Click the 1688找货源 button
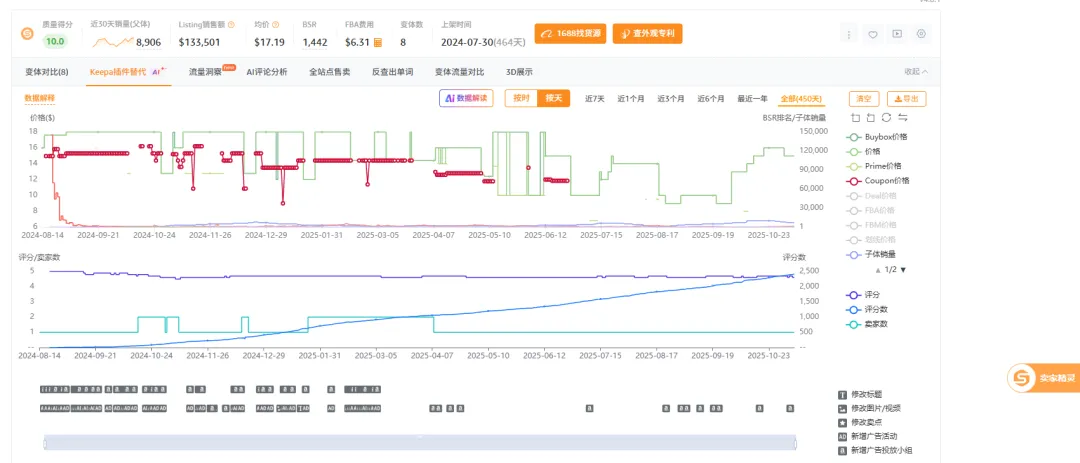 coord(570,34)
